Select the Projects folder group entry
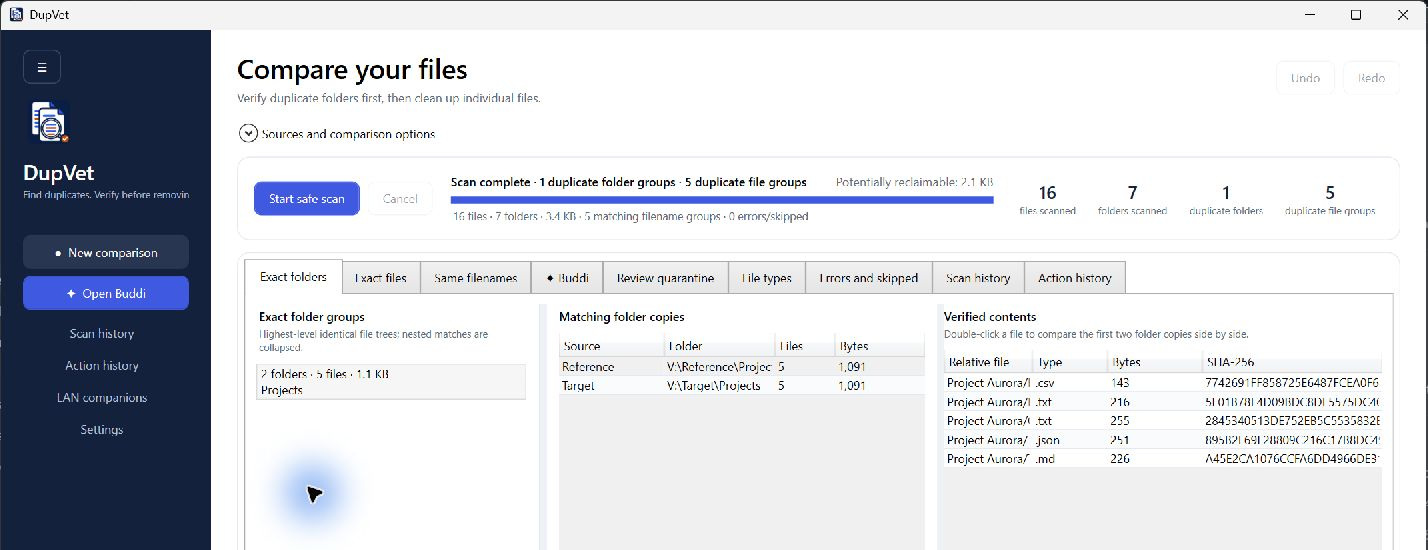The width and height of the screenshot is (1428, 550). 391,382
